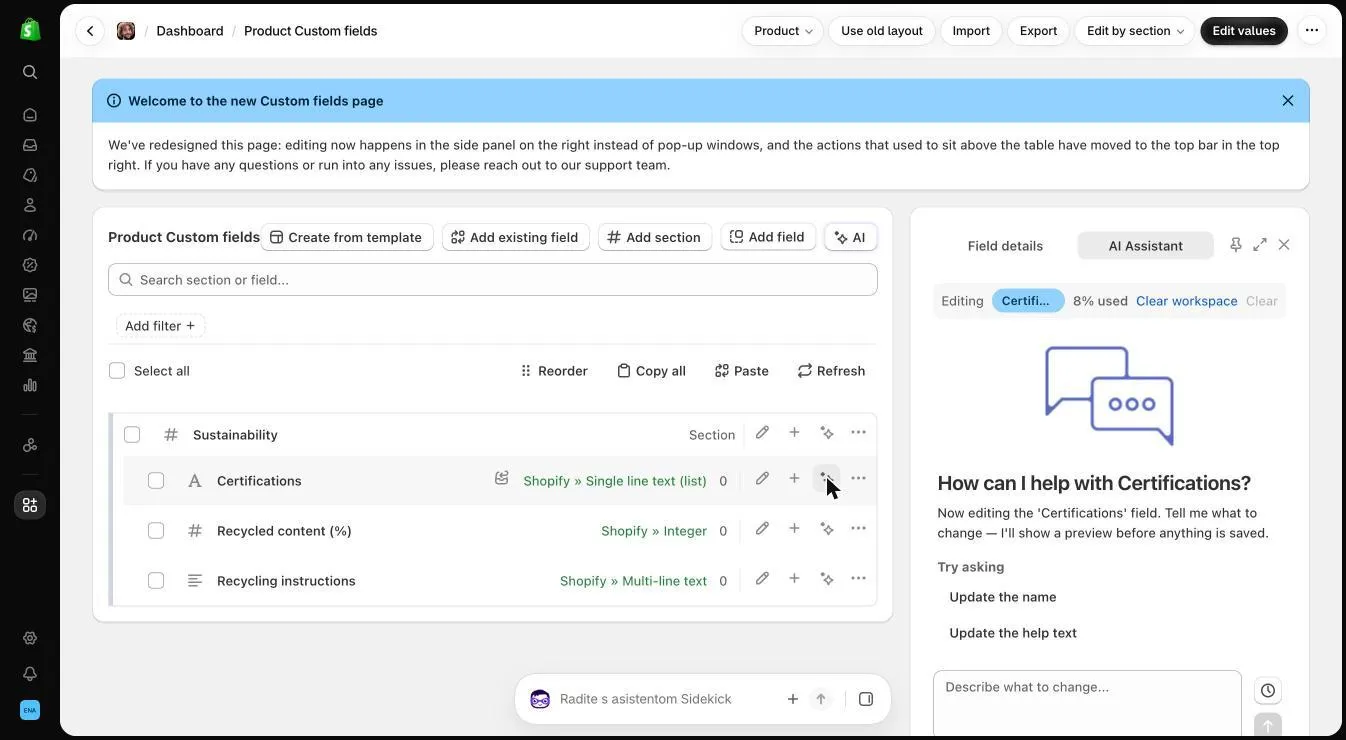This screenshot has width=1346, height=740.
Task: Dismiss the welcome banner
Action: 1288,101
